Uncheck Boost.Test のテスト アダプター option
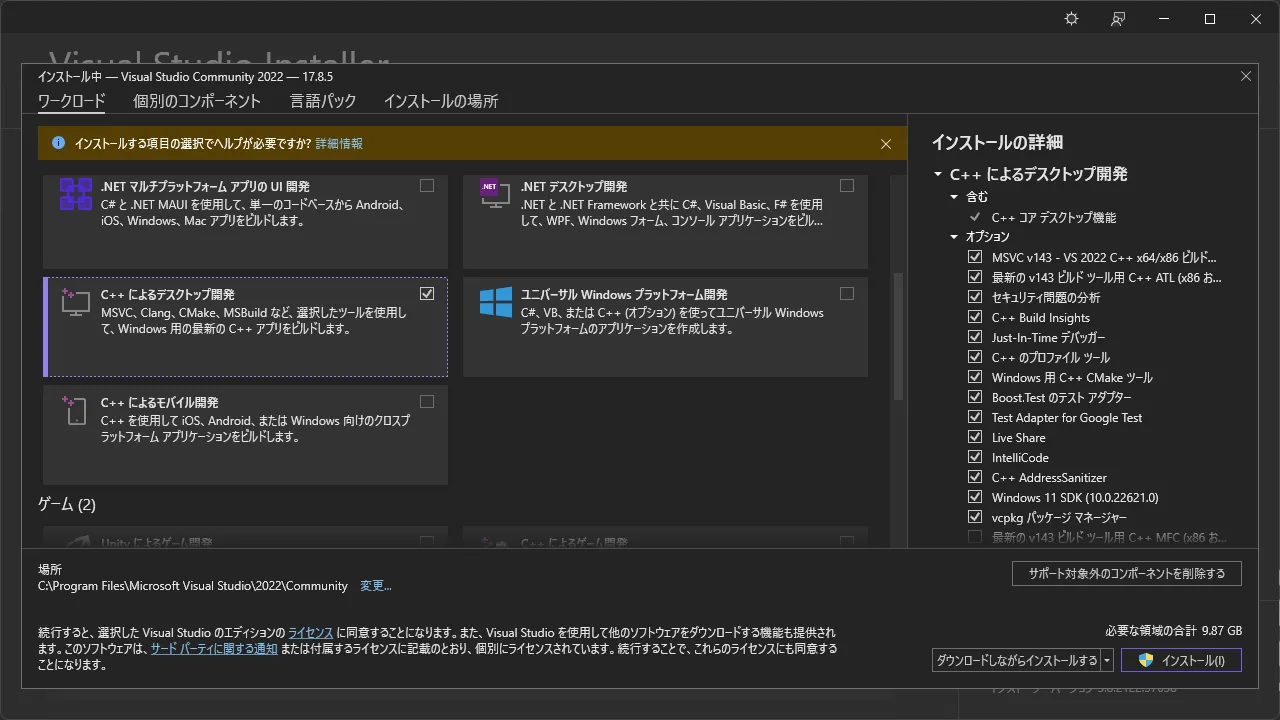 [975, 397]
